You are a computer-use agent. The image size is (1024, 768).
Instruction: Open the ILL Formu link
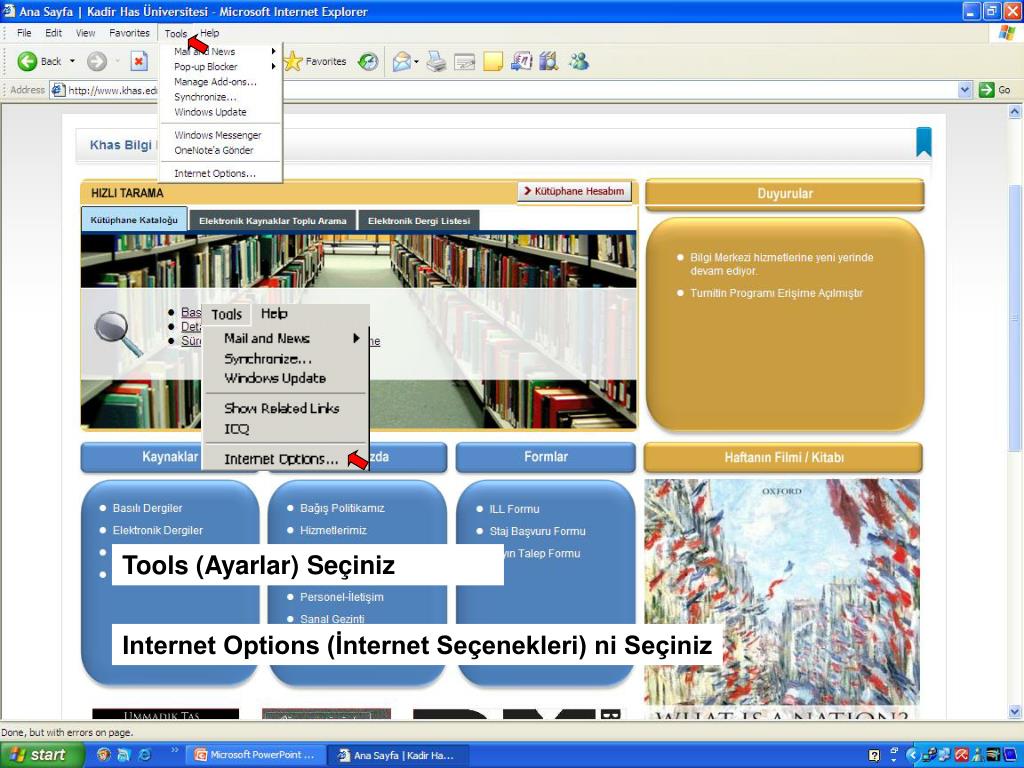(x=515, y=509)
